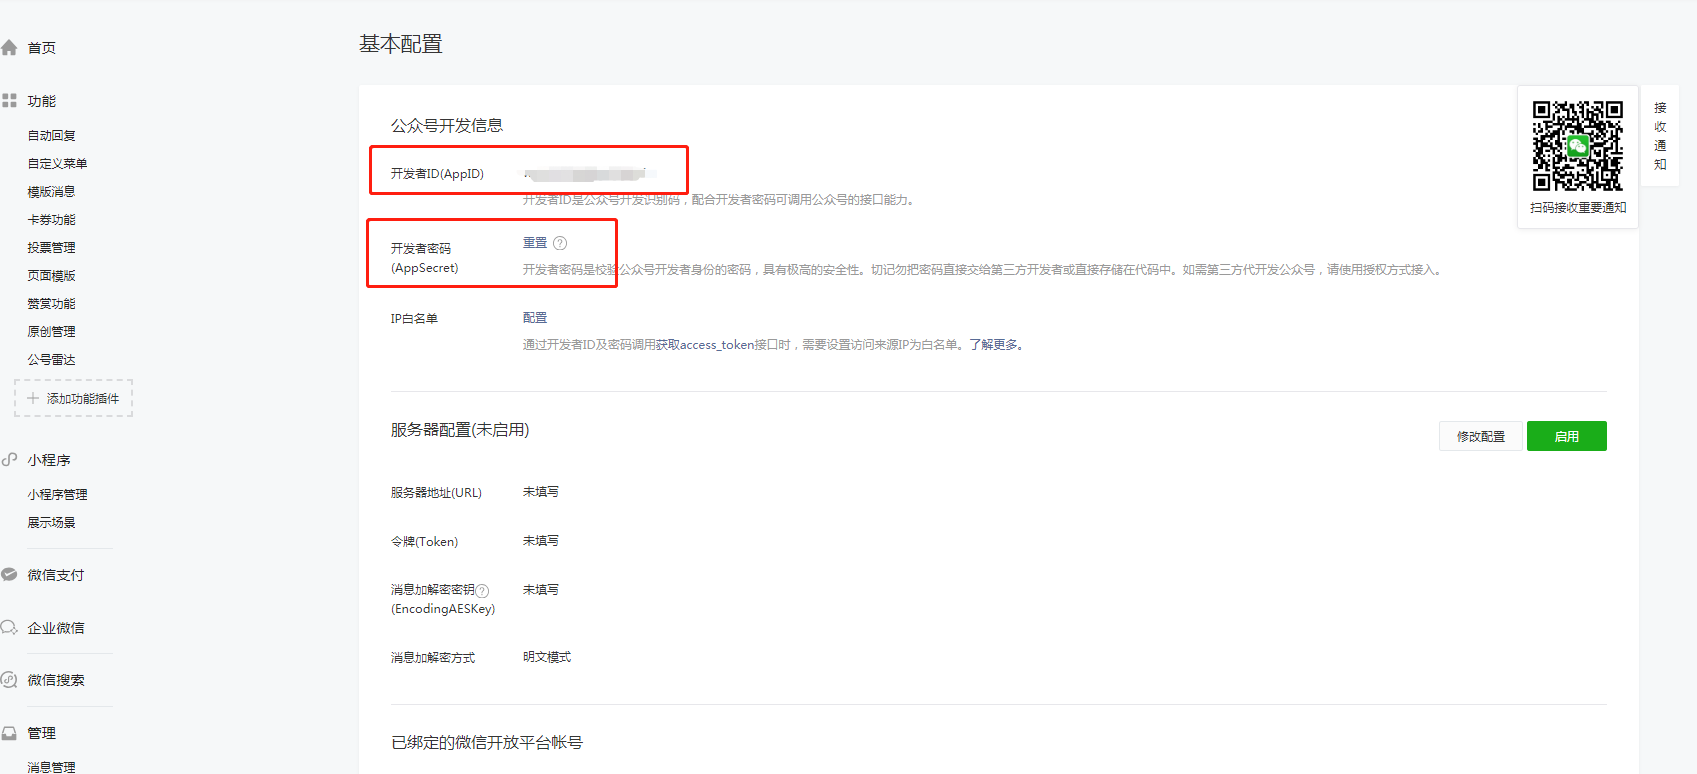Click 了解更多 link
The image size is (1697, 774).
click(x=995, y=345)
